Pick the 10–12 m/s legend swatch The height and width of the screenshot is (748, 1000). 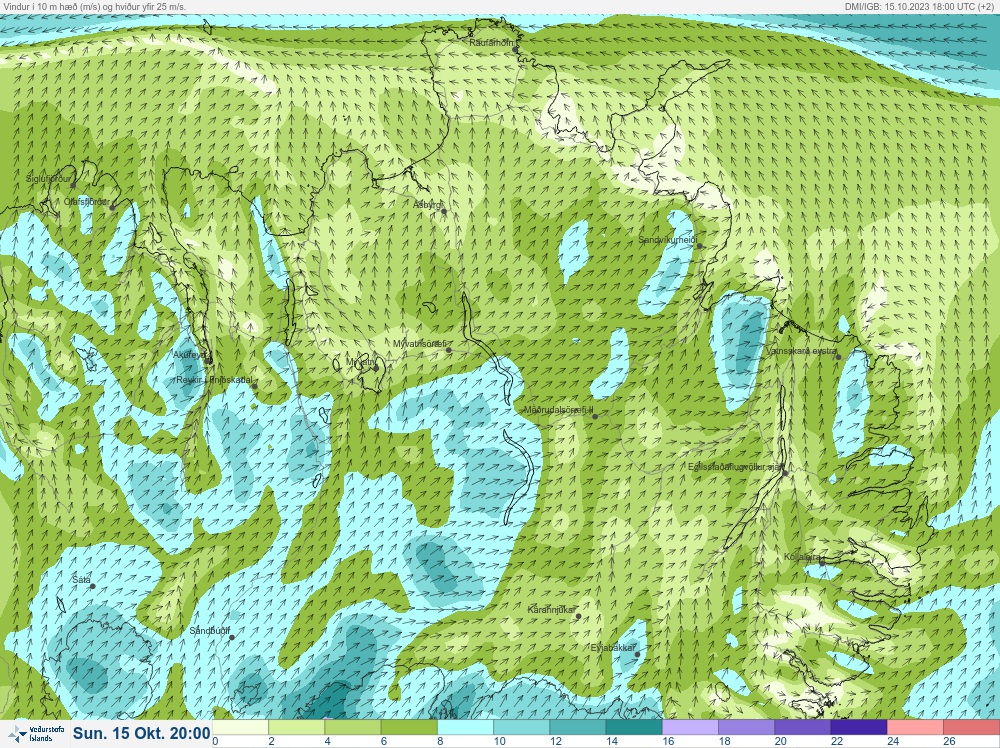pyautogui.click(x=522, y=727)
